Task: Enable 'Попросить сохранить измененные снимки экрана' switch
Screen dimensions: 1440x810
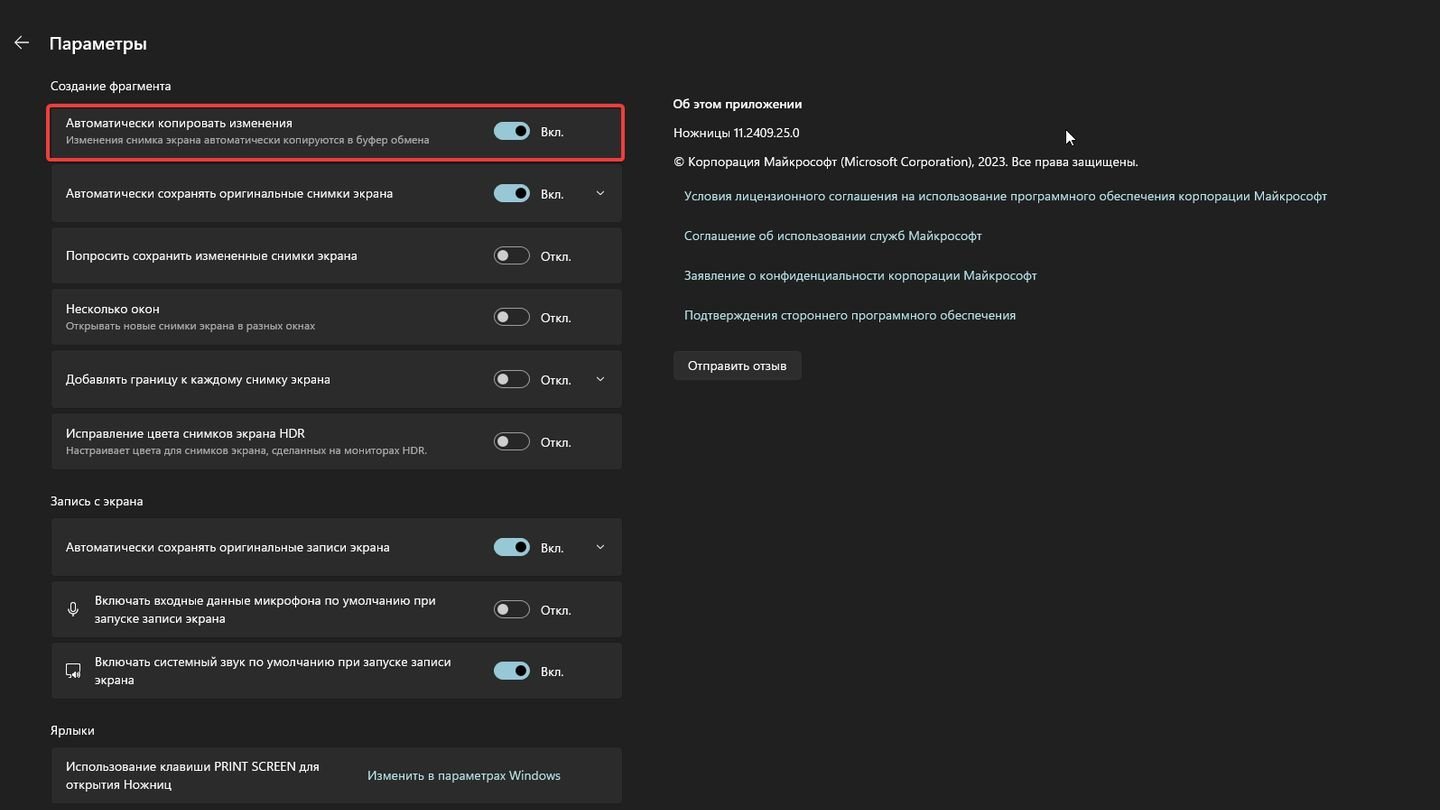Action: point(511,256)
